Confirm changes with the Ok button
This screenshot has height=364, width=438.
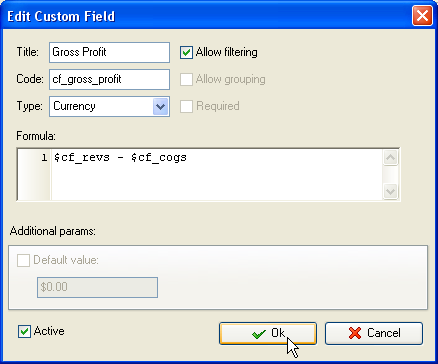[268, 333]
